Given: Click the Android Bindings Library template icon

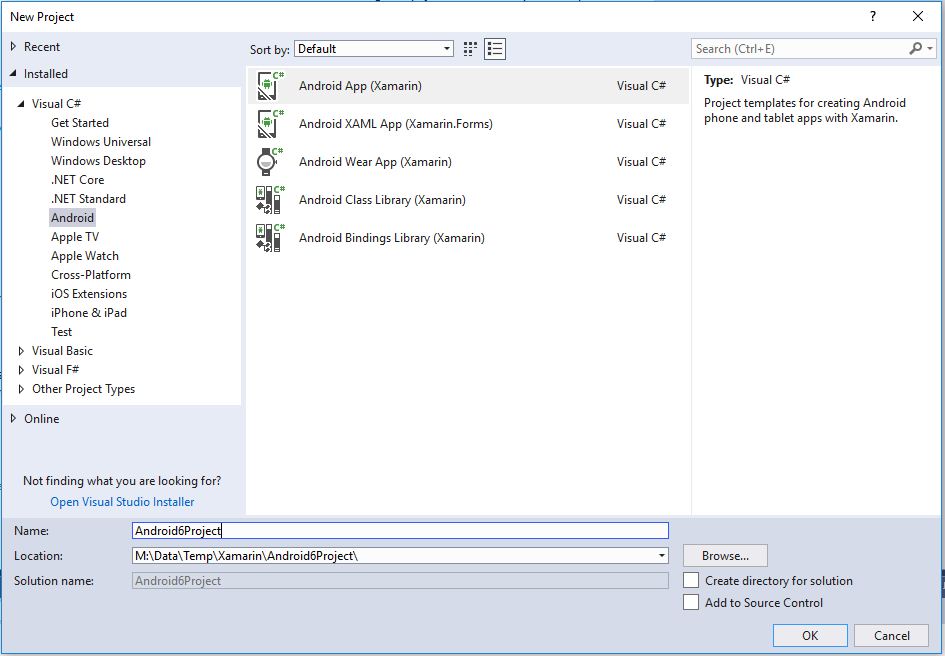Looking at the screenshot, I should click(x=270, y=238).
